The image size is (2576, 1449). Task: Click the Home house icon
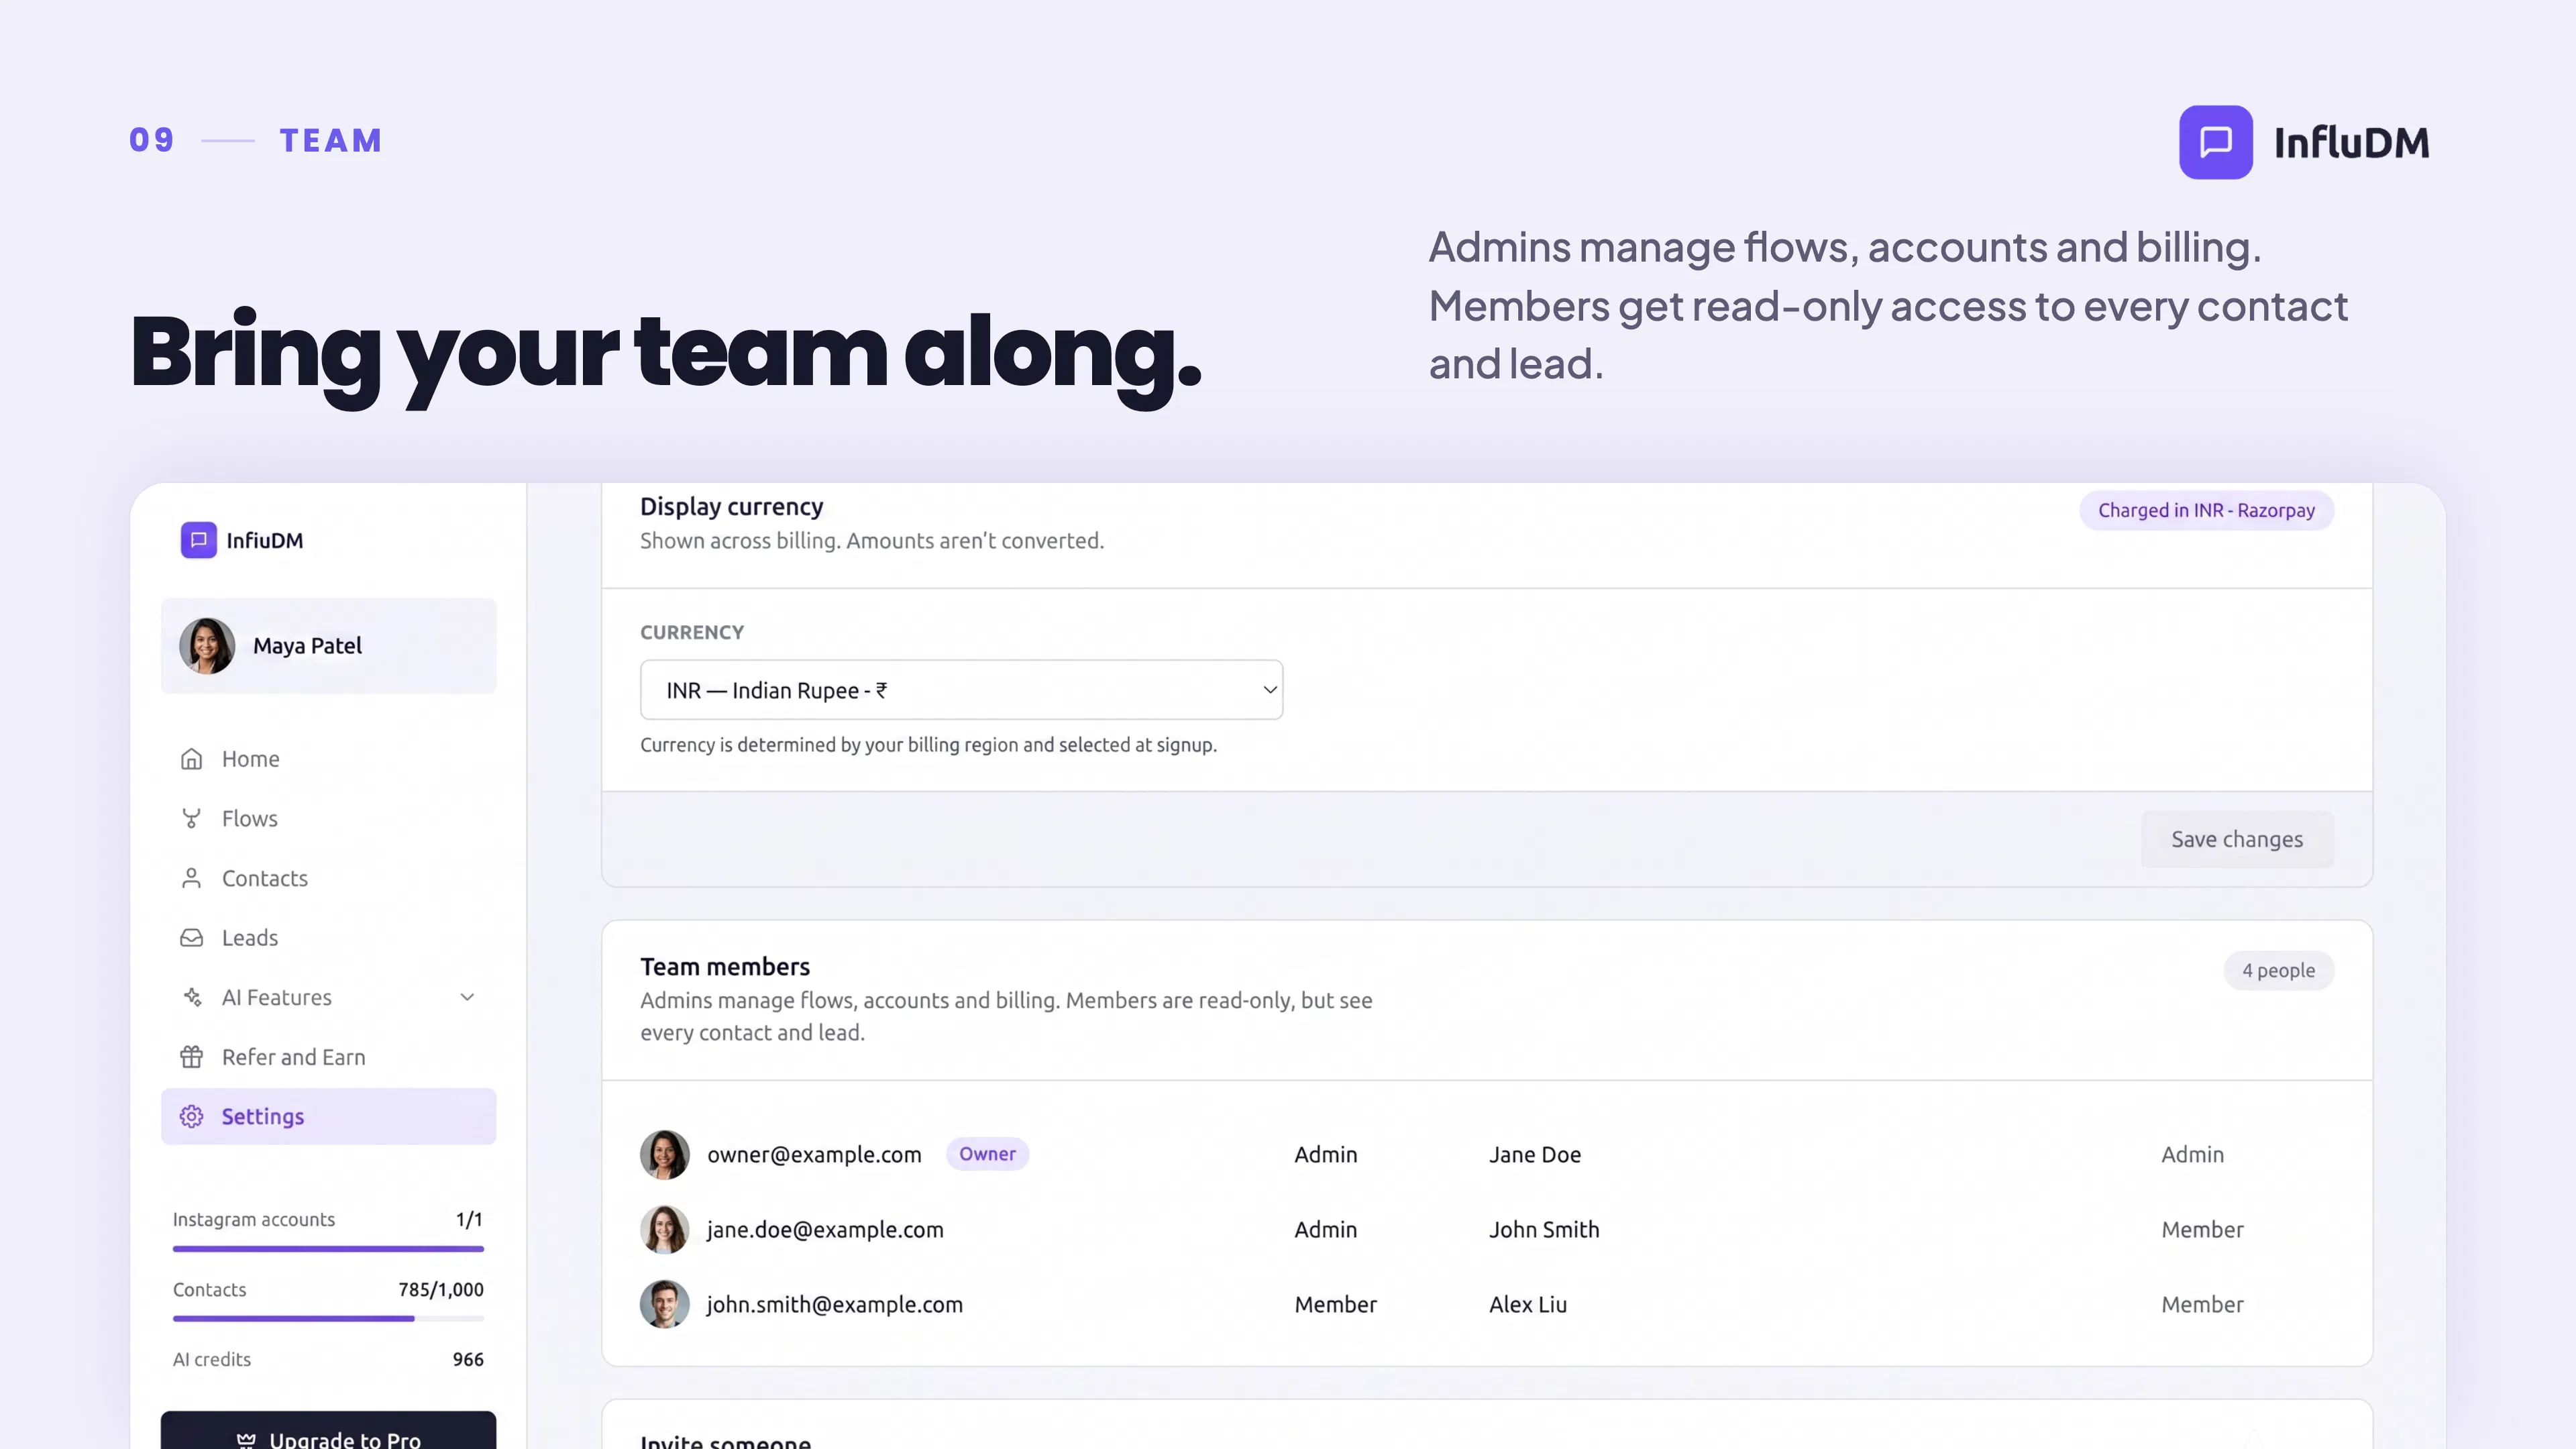click(x=191, y=759)
